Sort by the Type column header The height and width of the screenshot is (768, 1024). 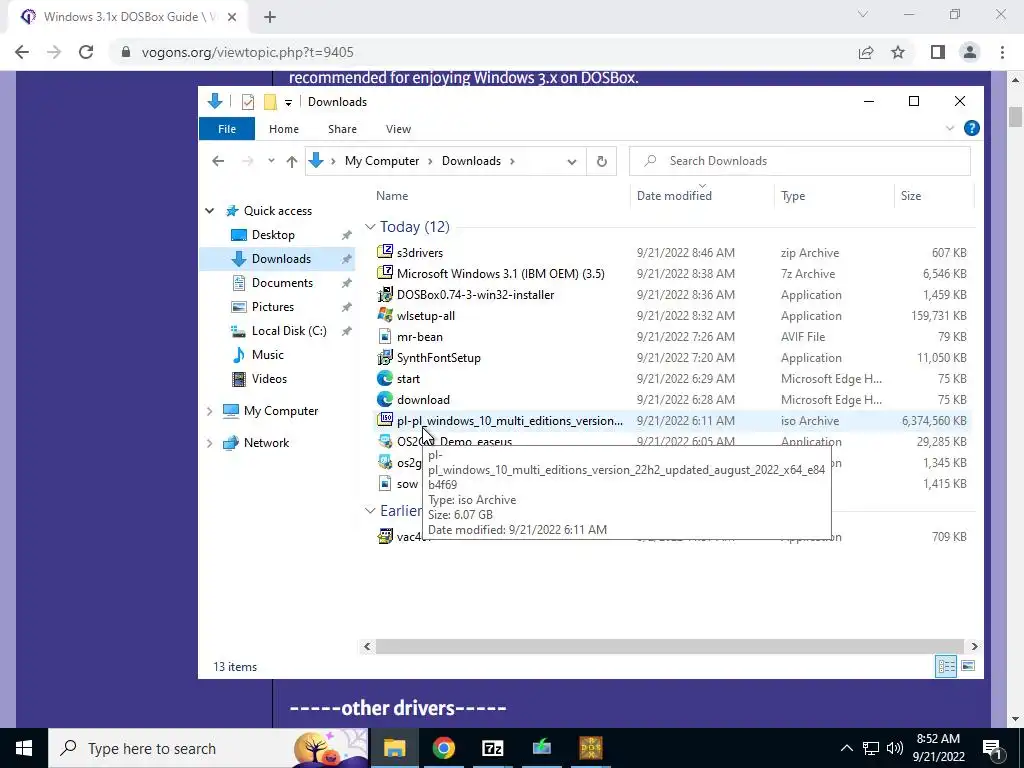tap(834, 196)
